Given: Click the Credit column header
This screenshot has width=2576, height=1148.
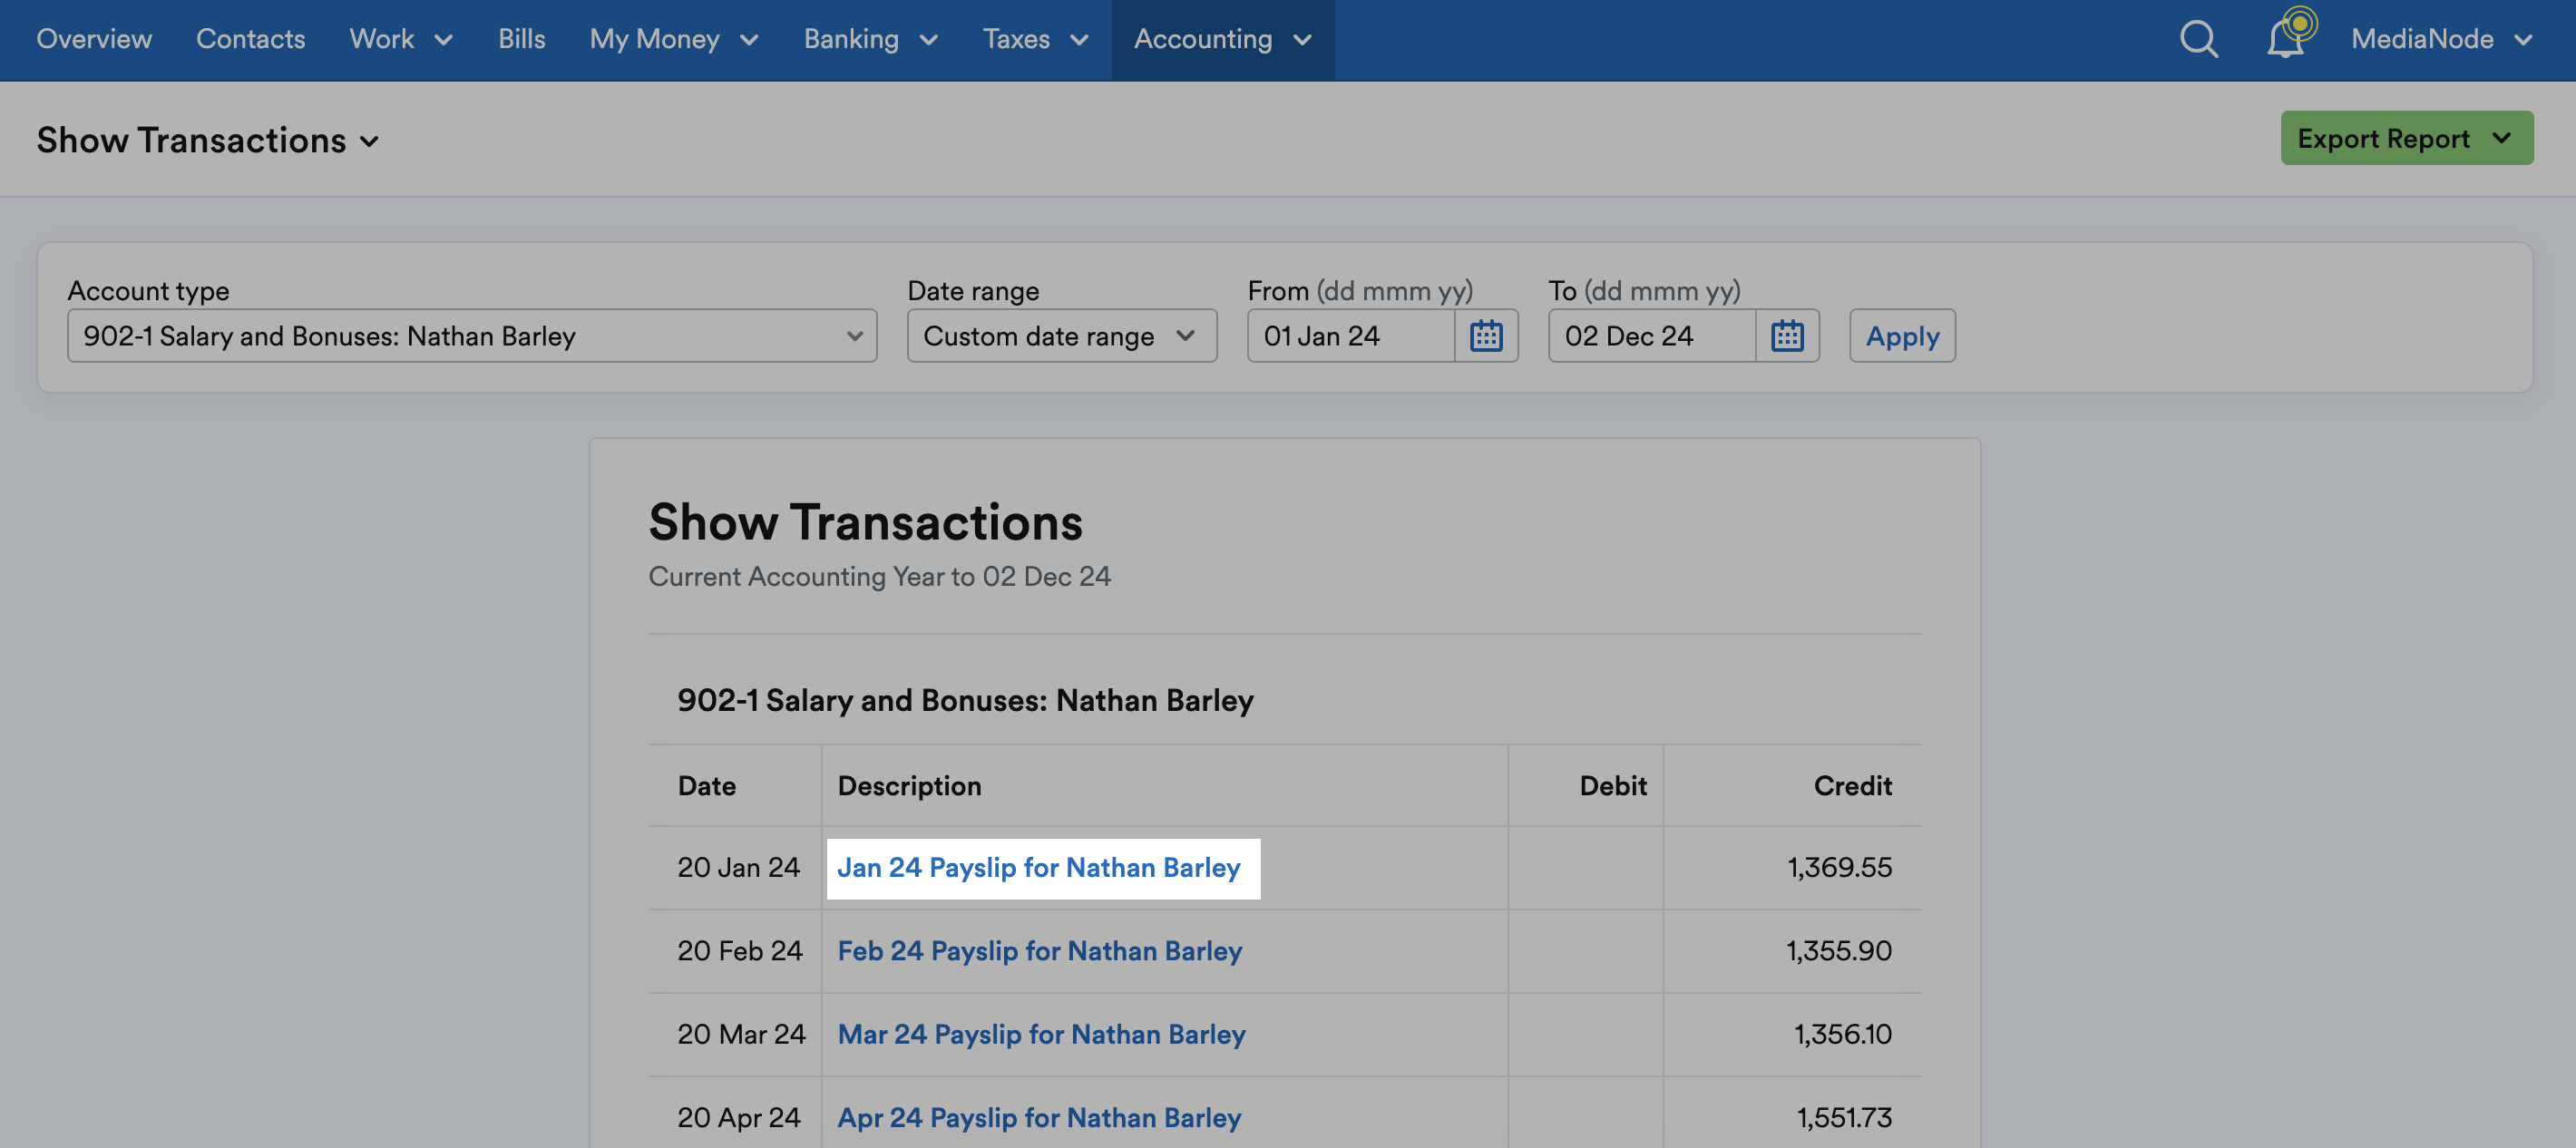Looking at the screenshot, I should [1852, 785].
